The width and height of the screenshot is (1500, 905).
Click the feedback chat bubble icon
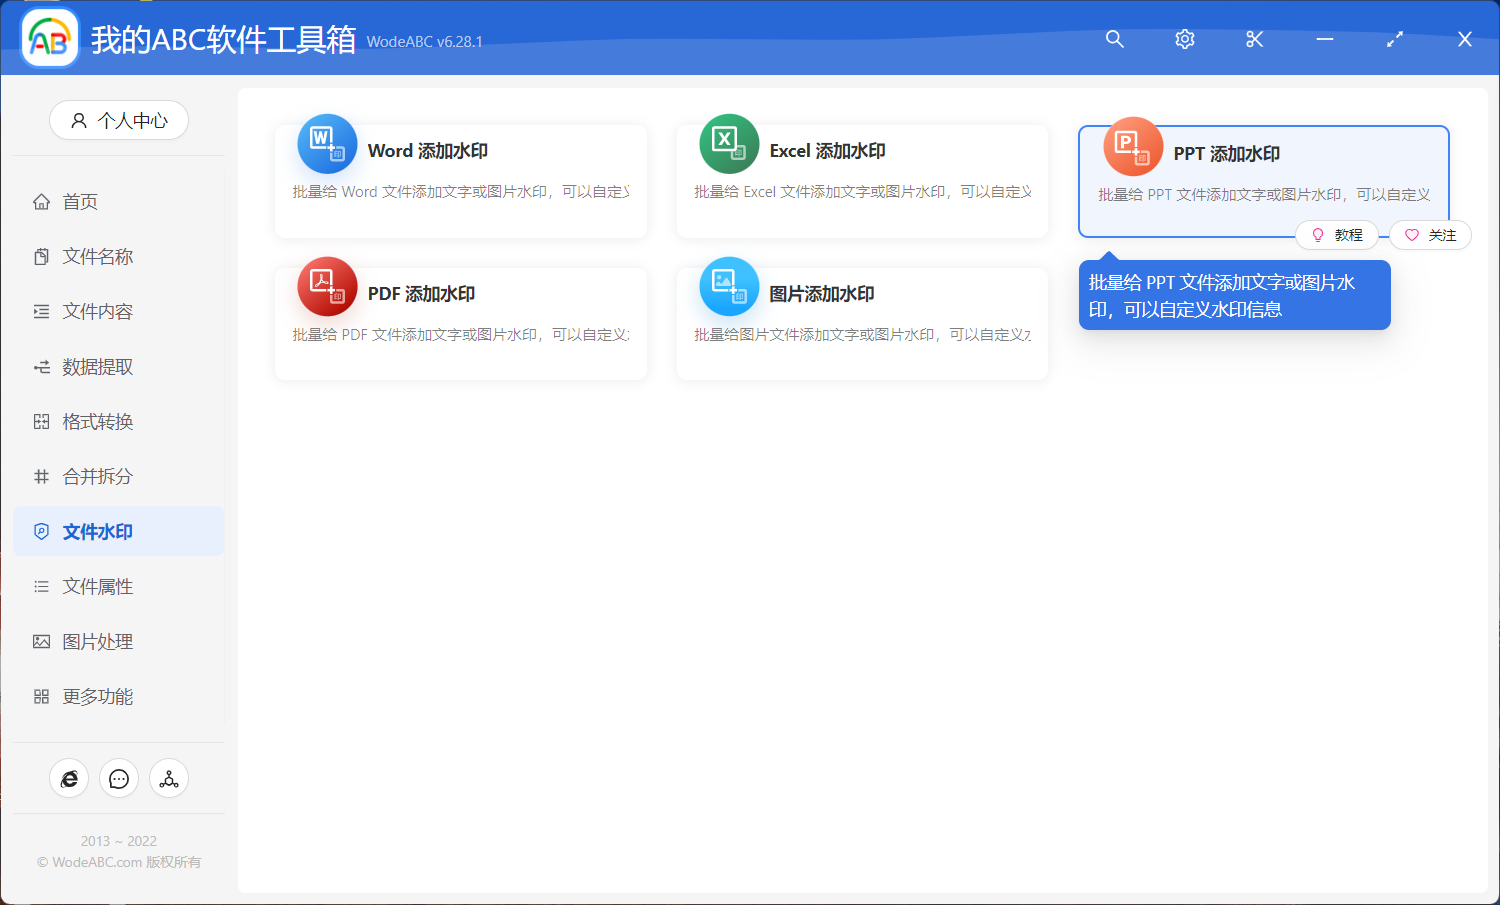119,778
